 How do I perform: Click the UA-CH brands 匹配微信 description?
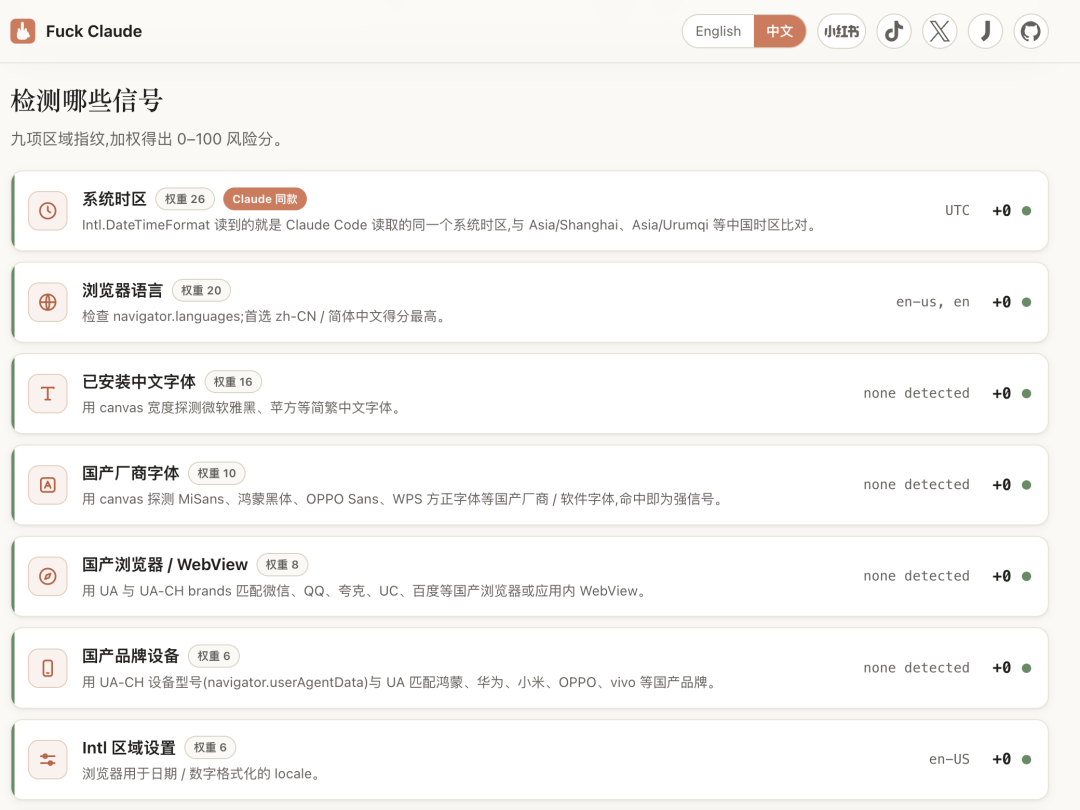click(366, 591)
